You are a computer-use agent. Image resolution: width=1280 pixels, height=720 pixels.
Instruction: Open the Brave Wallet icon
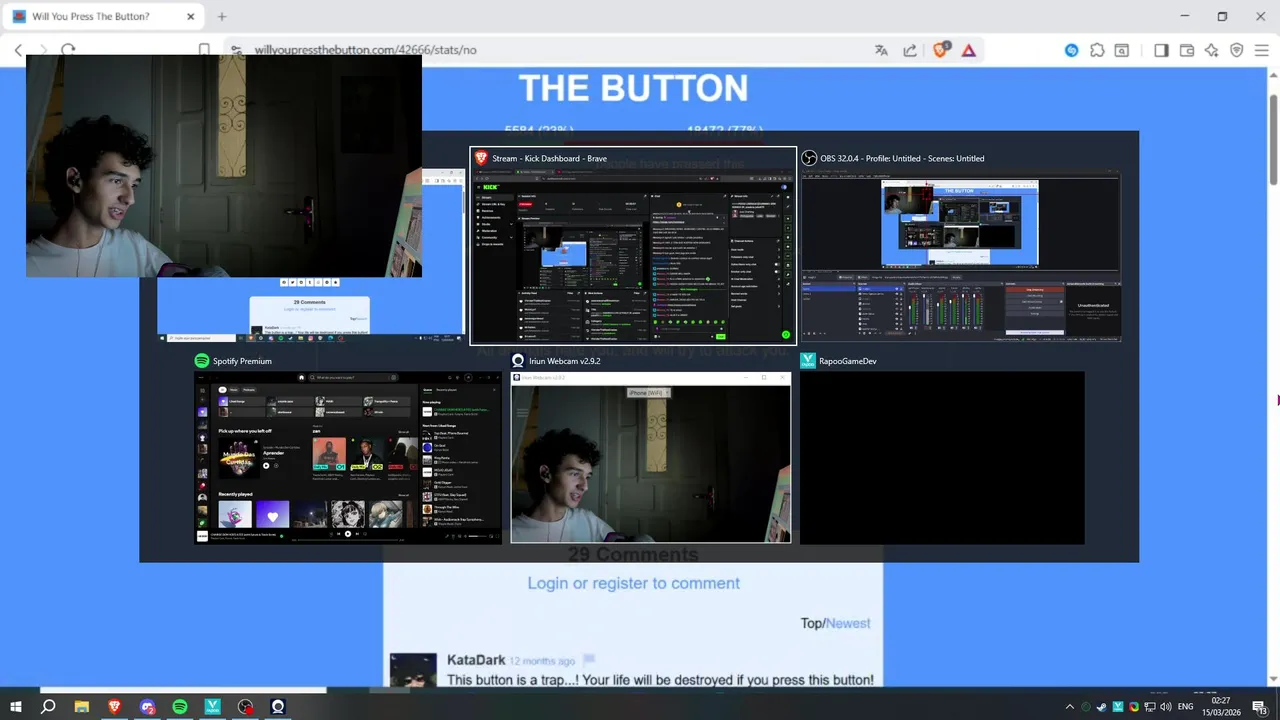(1187, 50)
